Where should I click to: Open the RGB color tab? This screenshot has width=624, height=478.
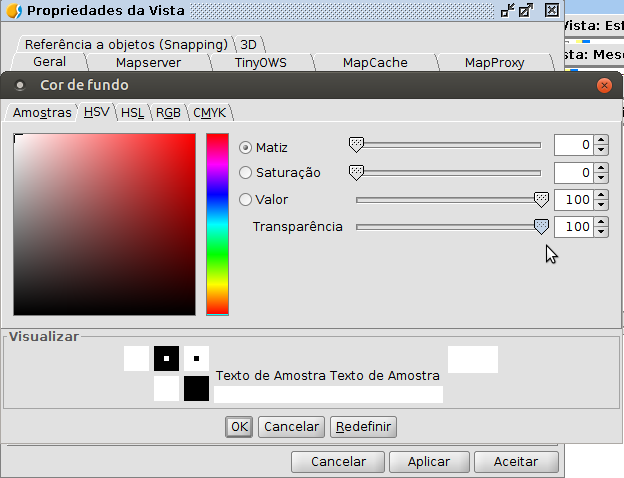pyautogui.click(x=168, y=113)
